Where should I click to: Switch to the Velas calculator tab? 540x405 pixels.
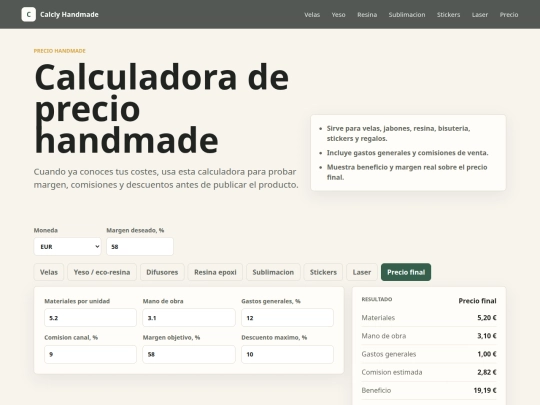[x=49, y=272]
